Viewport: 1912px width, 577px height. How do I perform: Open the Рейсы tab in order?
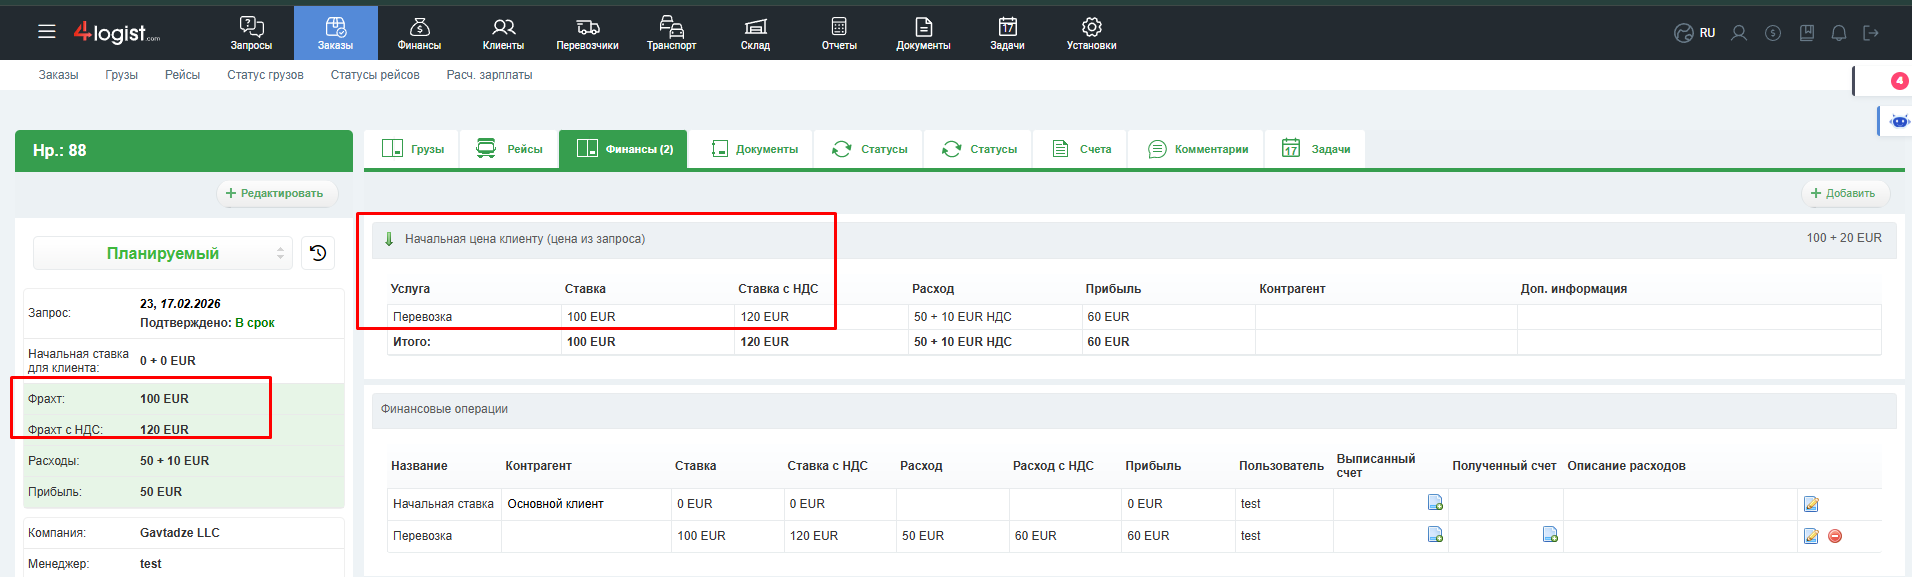click(509, 149)
